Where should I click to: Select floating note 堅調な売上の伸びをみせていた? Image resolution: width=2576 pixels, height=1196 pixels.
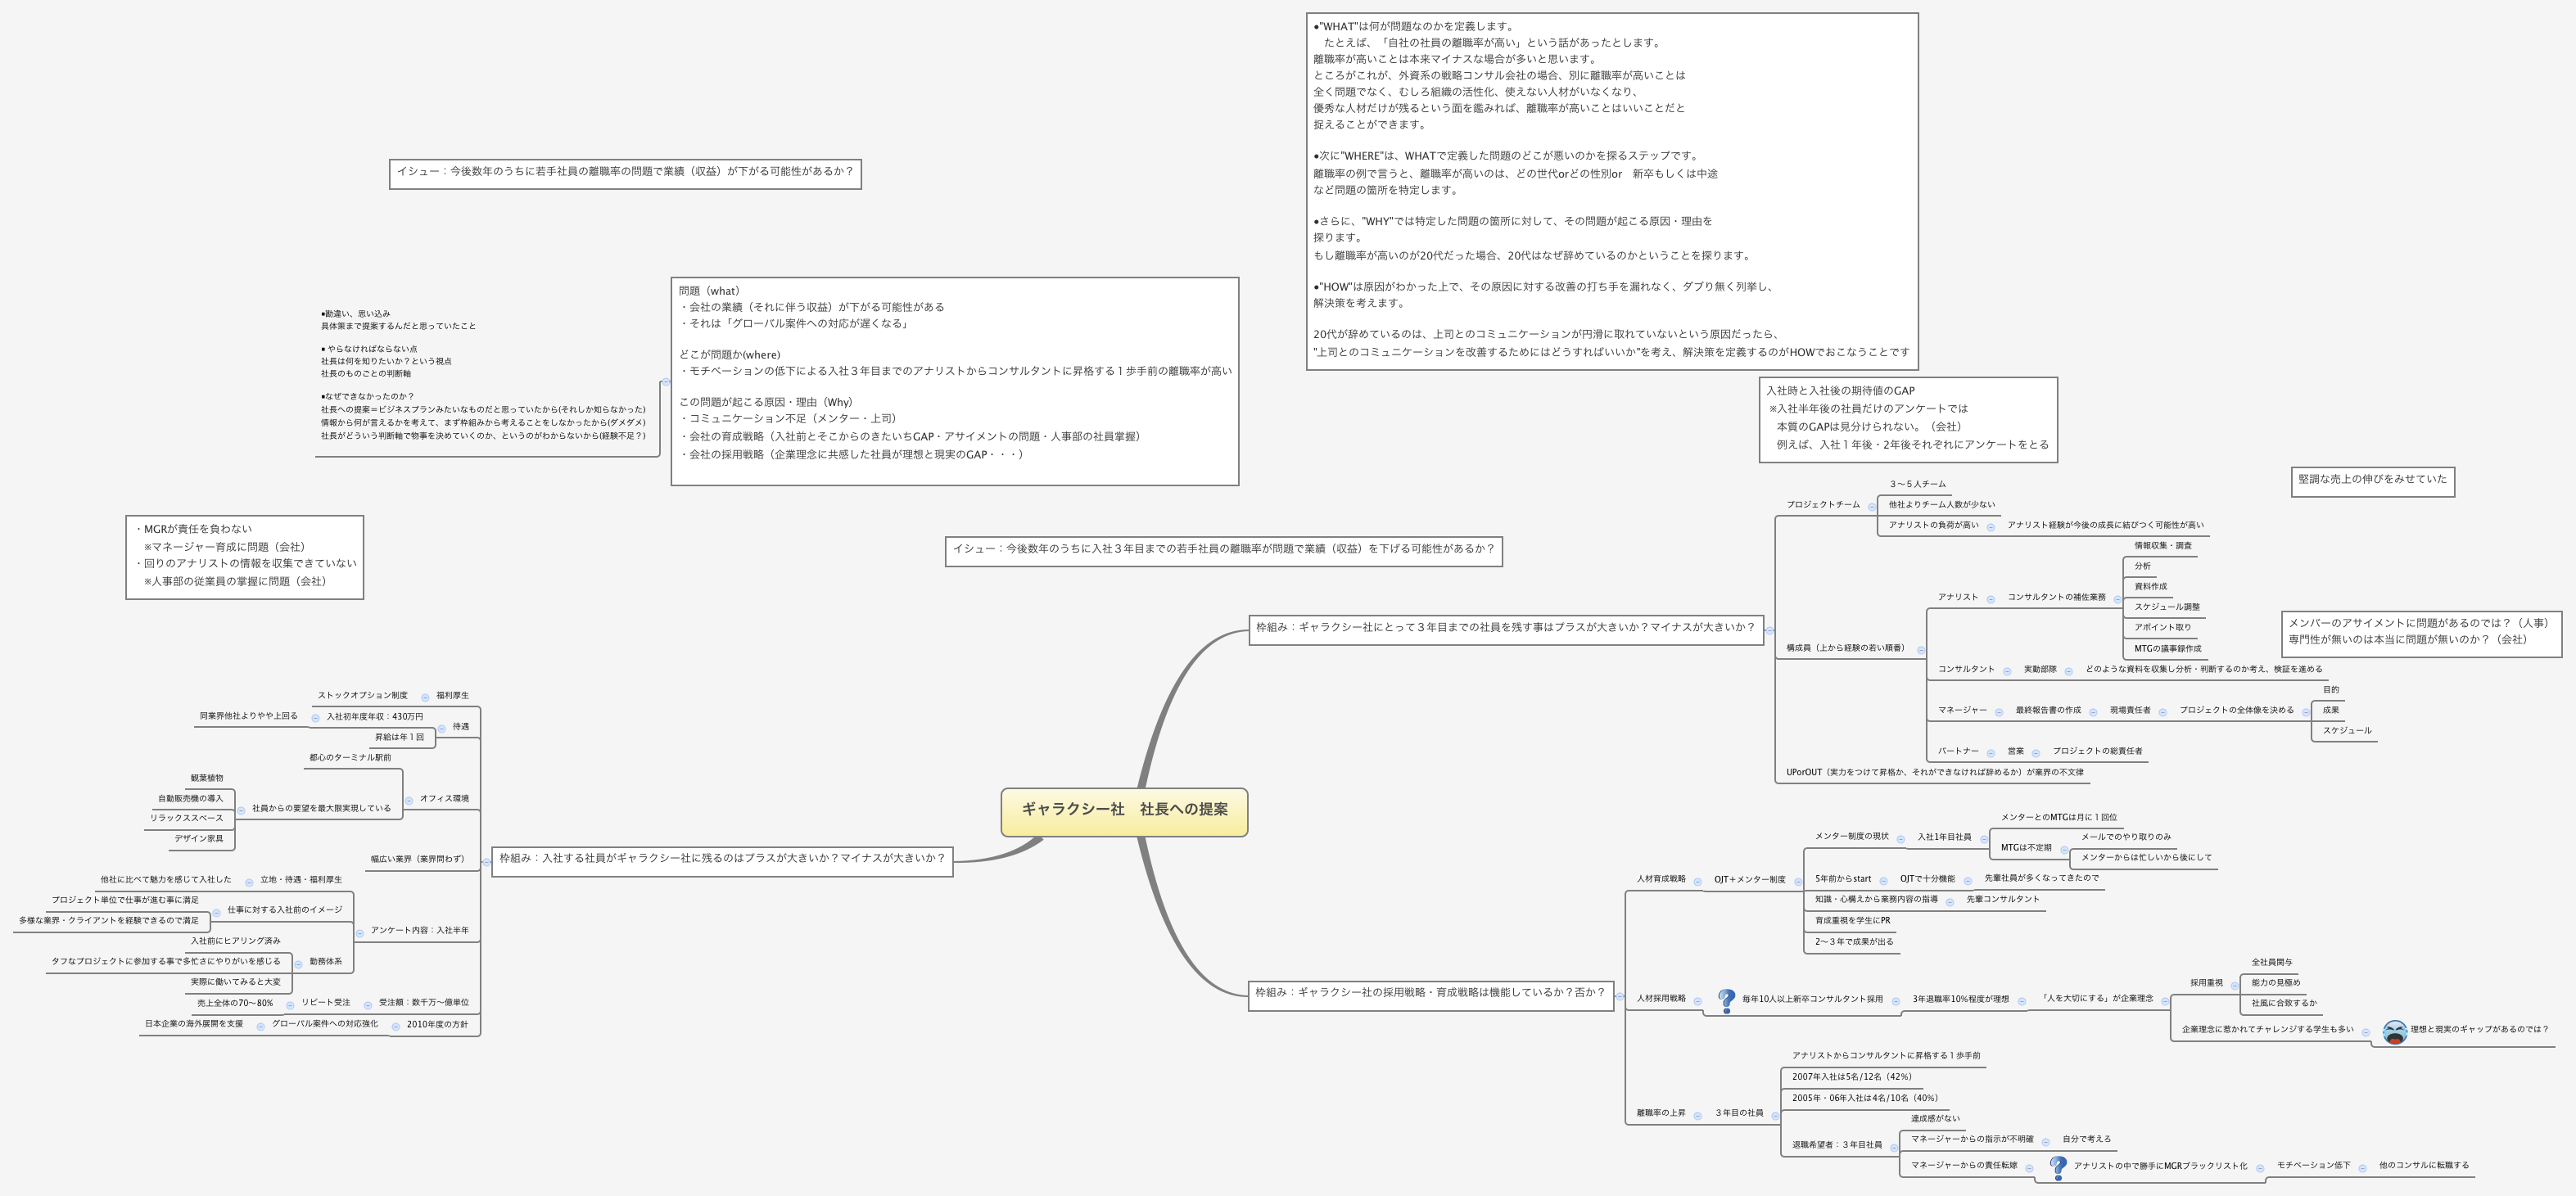point(2372,480)
